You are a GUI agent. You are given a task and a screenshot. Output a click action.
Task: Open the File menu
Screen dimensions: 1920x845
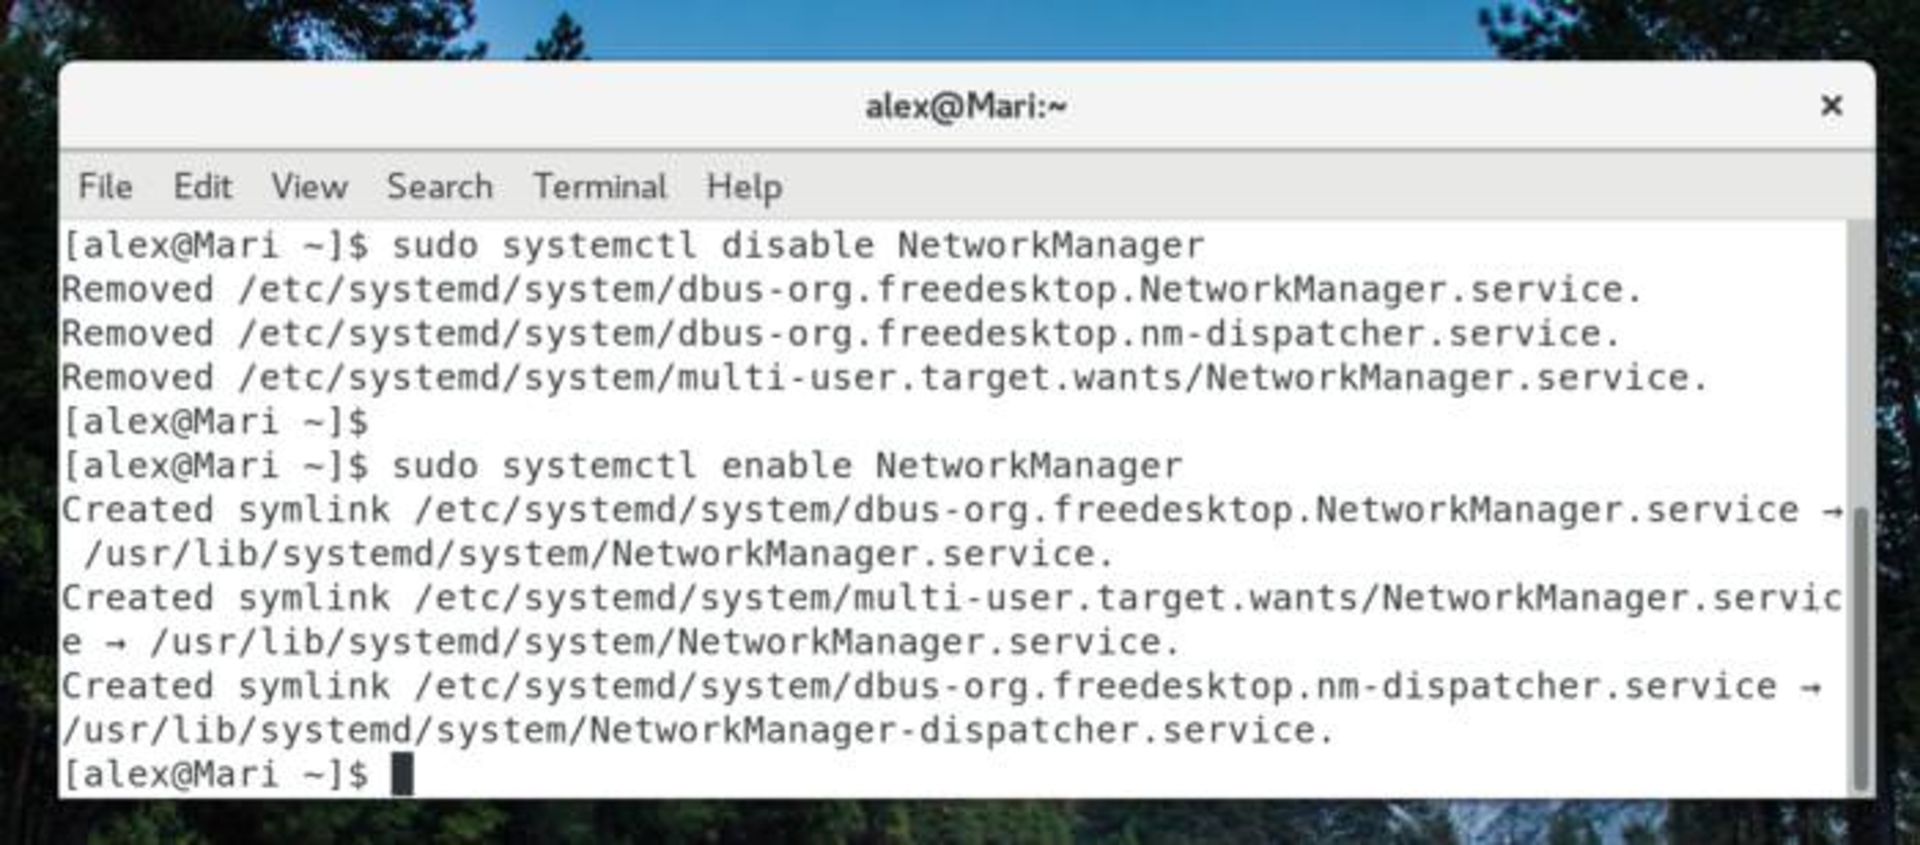(x=106, y=186)
